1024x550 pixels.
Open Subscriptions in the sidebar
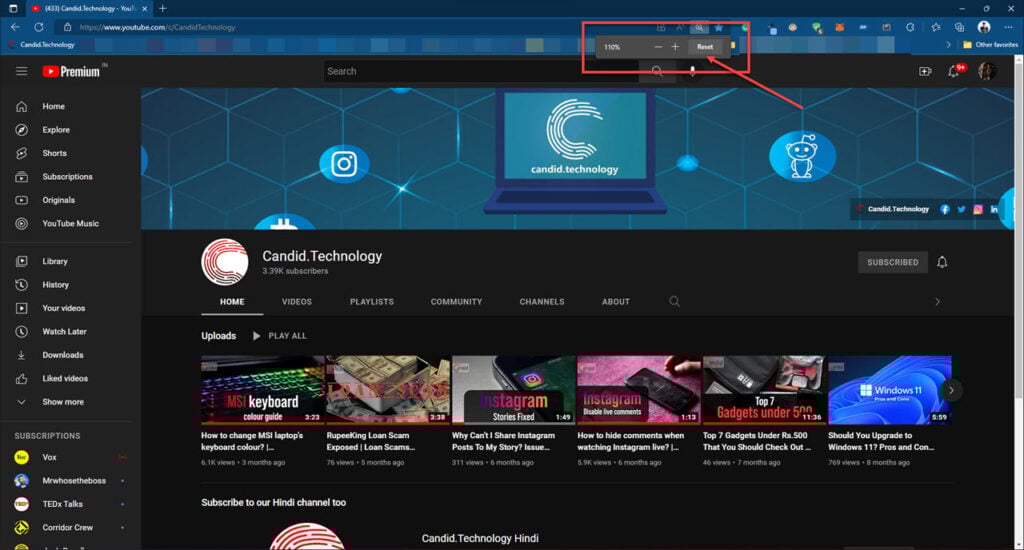pyautogui.click(x=67, y=177)
